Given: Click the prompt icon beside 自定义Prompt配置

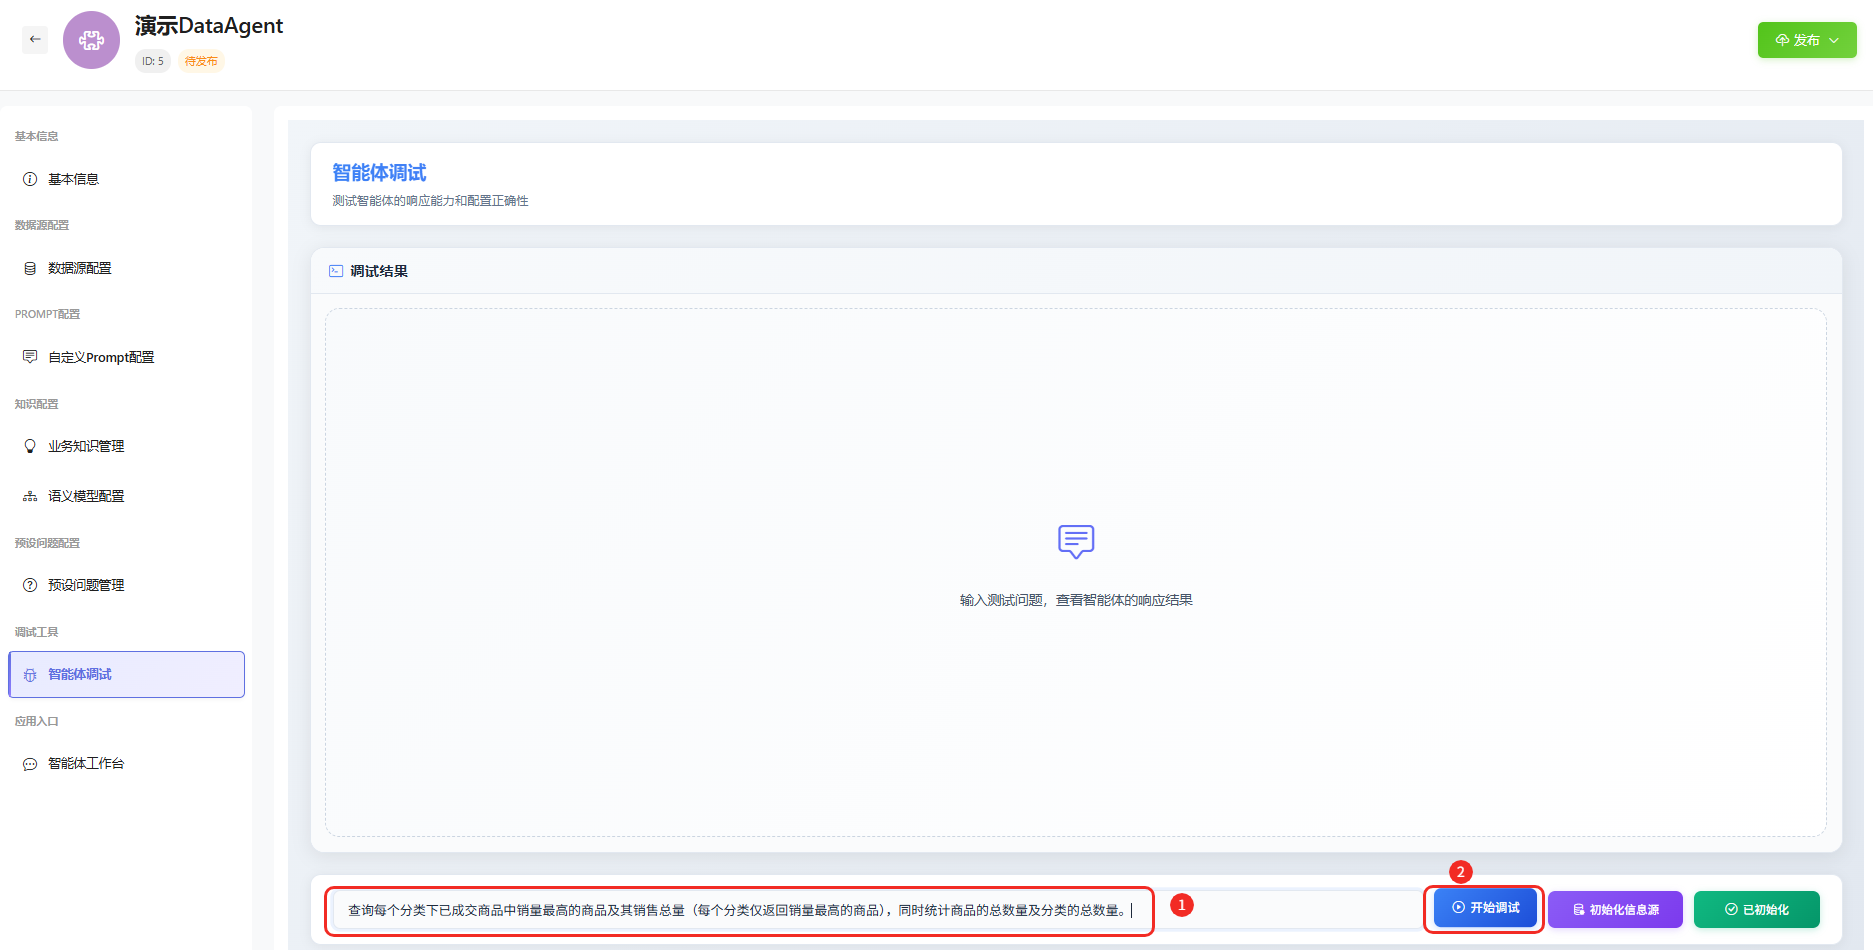Looking at the screenshot, I should pyautogui.click(x=29, y=357).
